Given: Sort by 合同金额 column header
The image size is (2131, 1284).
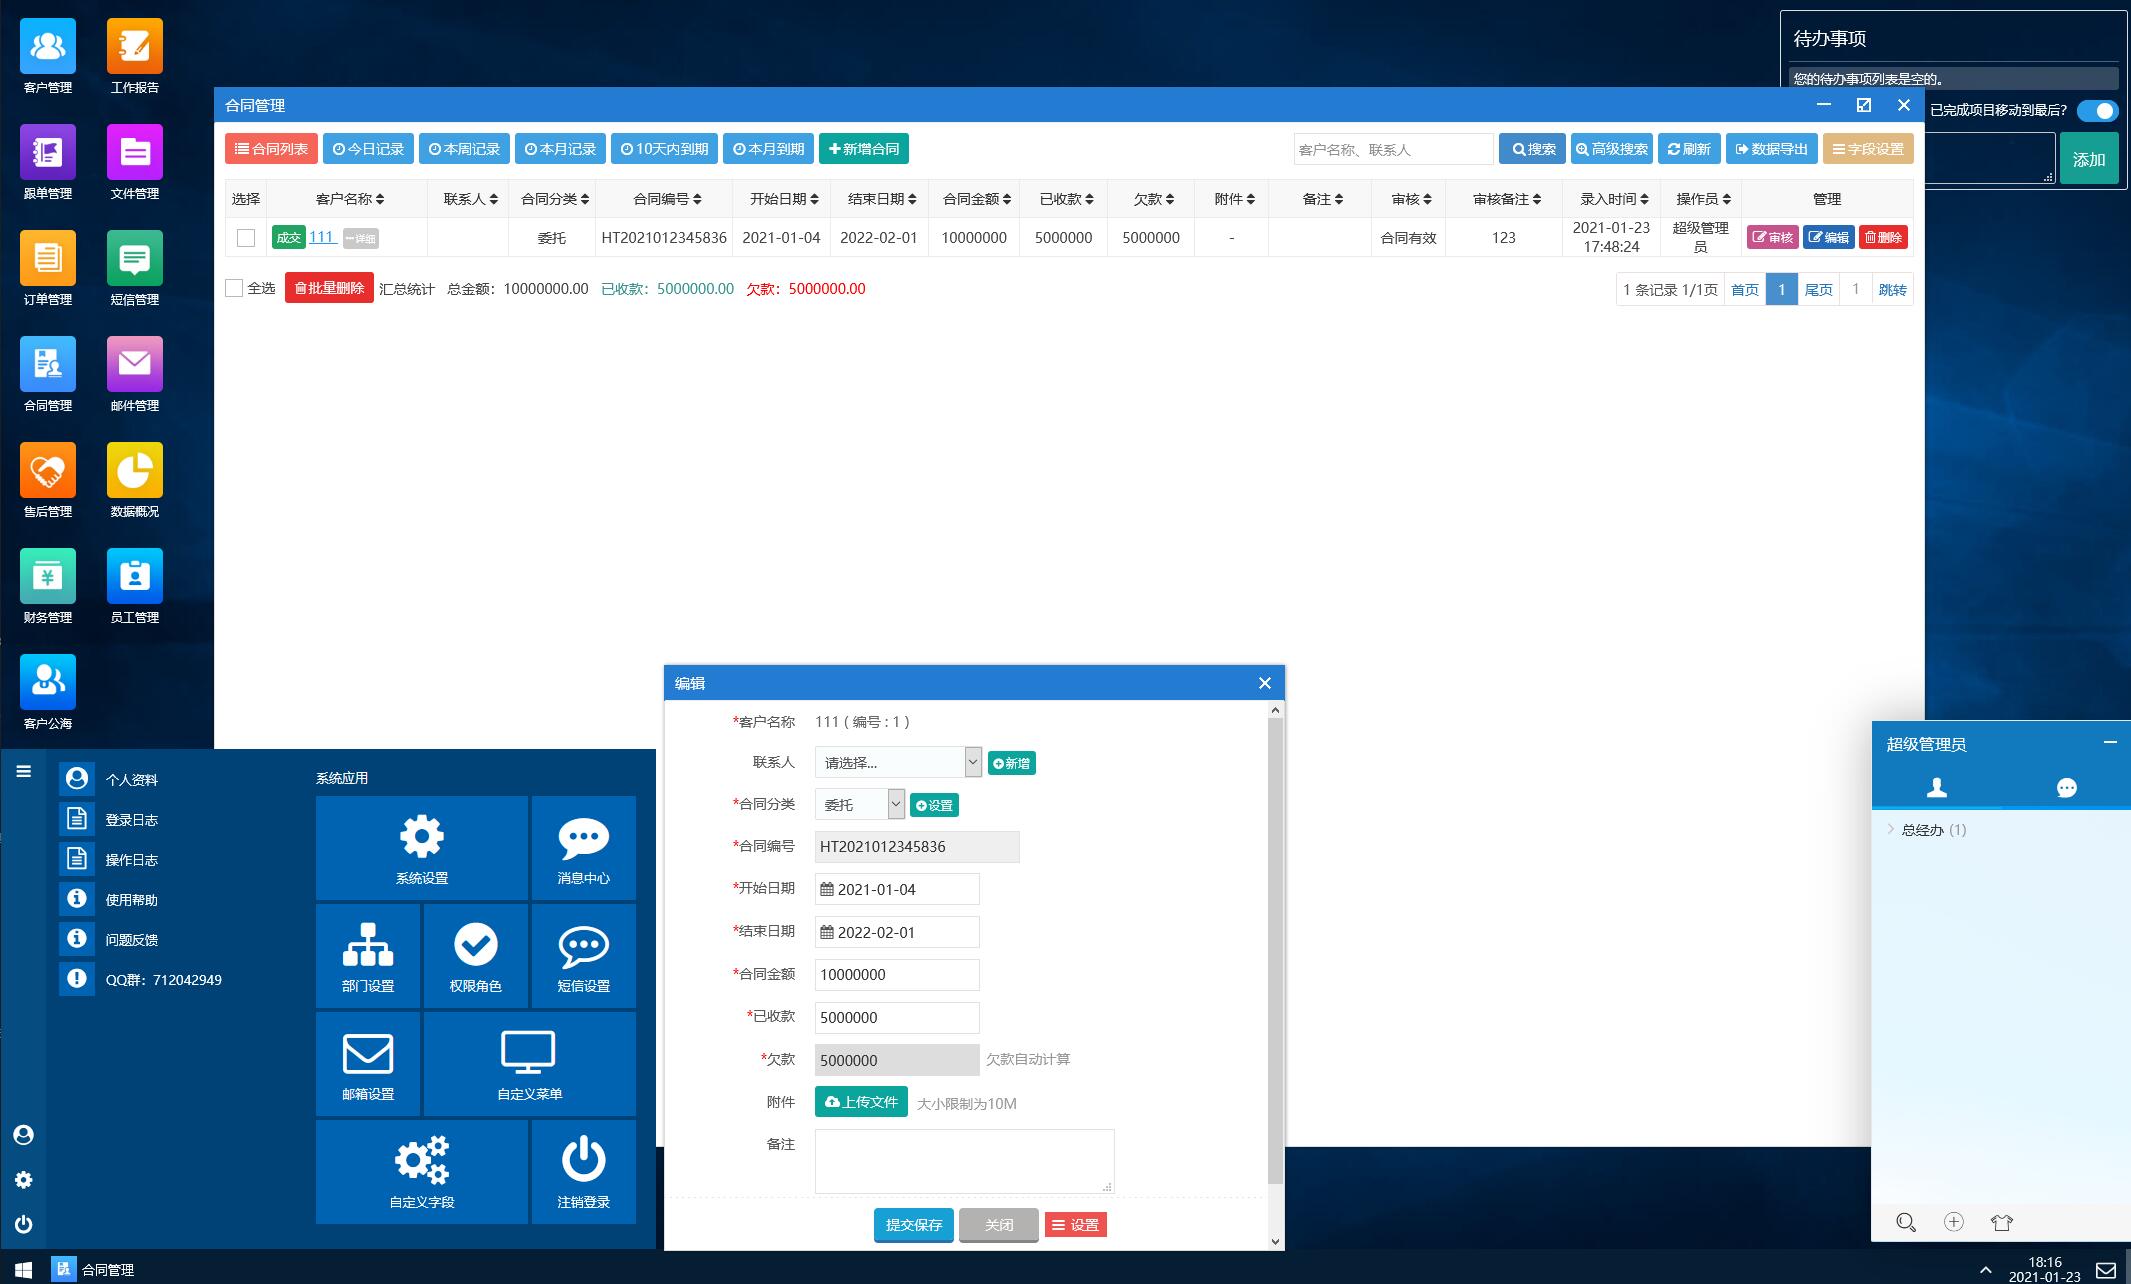Looking at the screenshot, I should [x=976, y=199].
